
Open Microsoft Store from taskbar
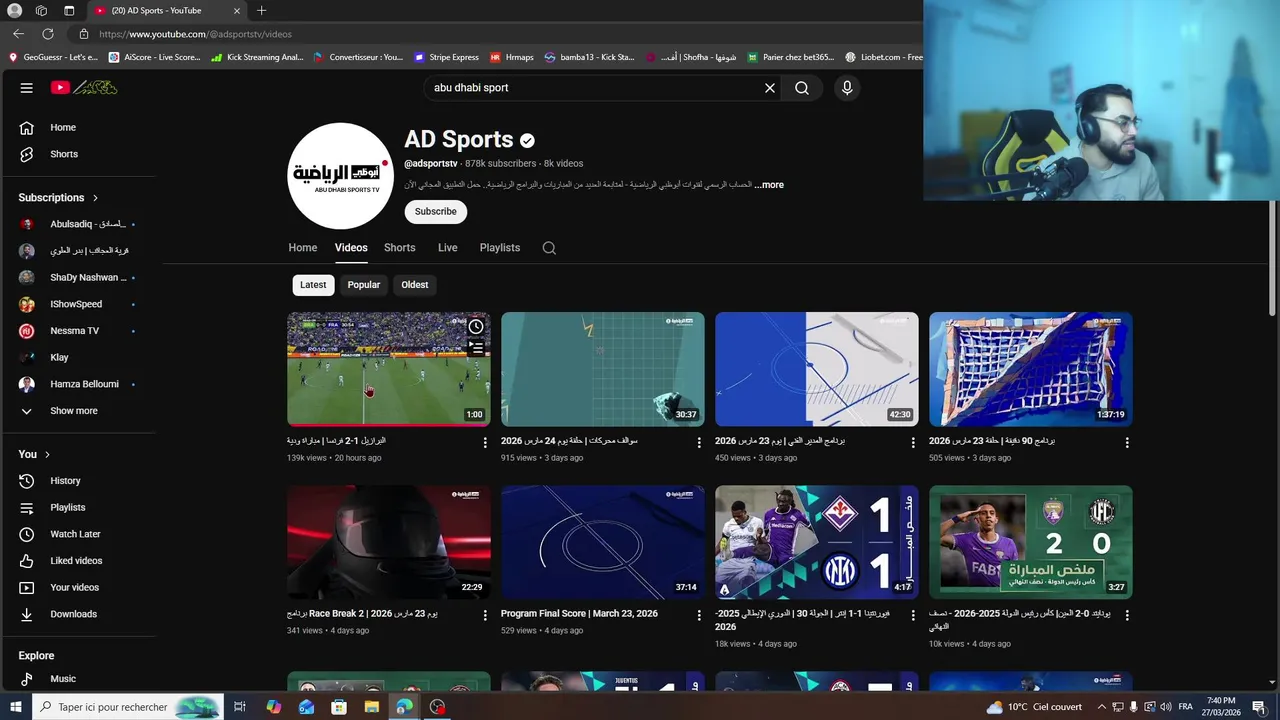pos(339,707)
